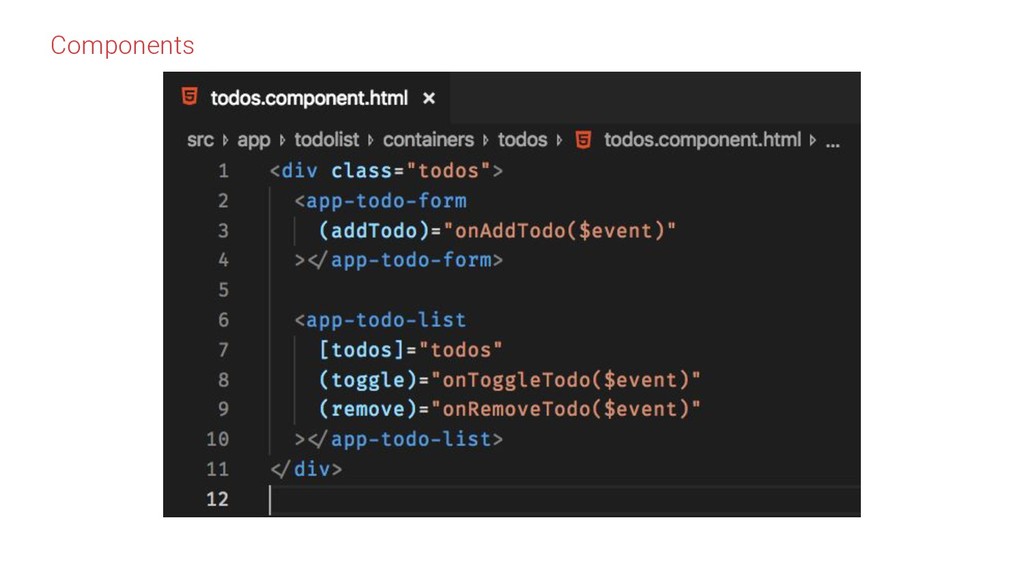Screen dimensions: 1024x576
Task: Click the onAddTodo($event) string on line 3
Action: pyautogui.click(x=566, y=230)
